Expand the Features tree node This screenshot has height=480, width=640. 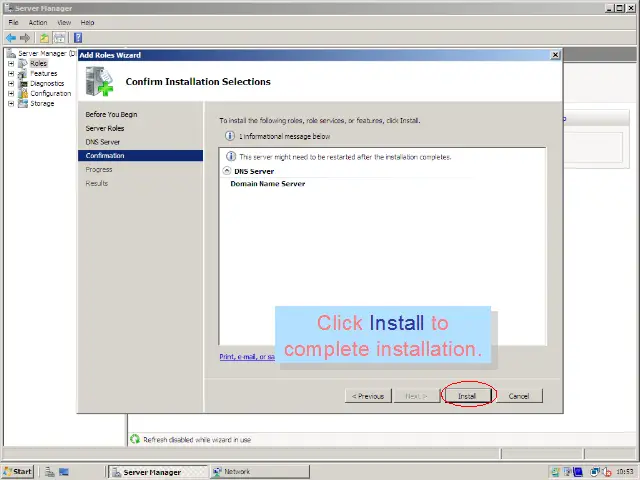[x=11, y=73]
